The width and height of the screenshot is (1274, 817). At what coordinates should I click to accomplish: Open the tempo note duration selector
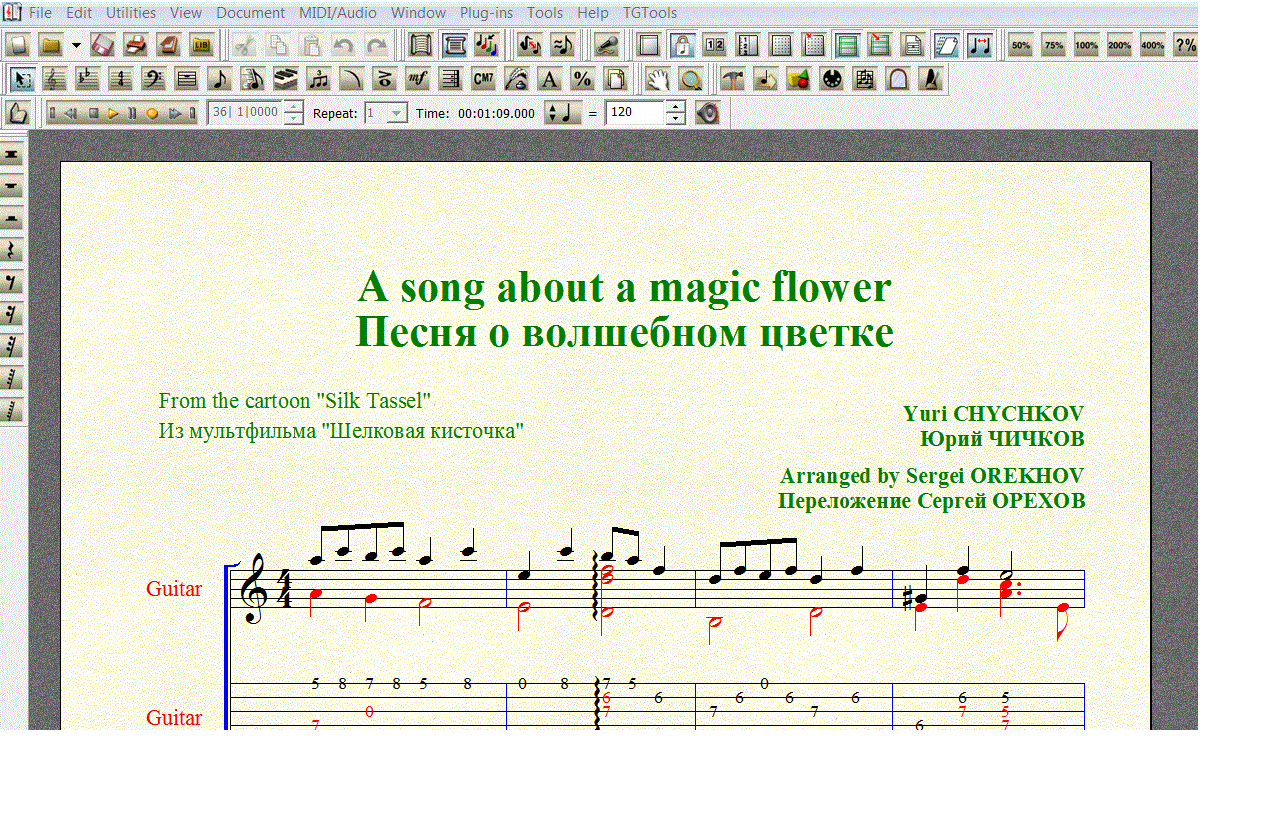[563, 113]
